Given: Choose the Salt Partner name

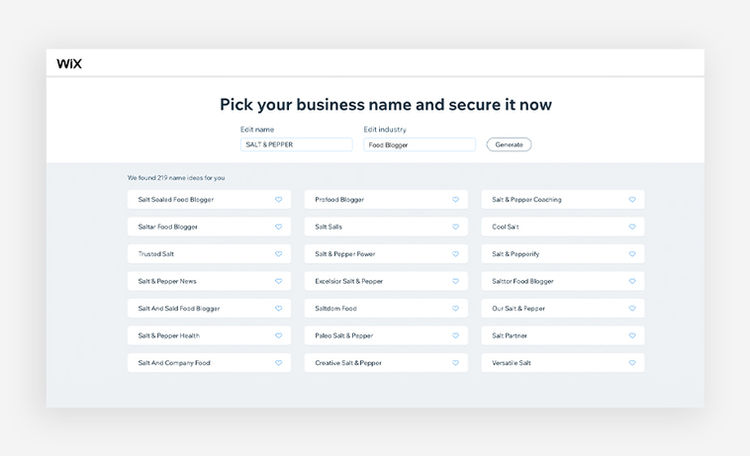Looking at the screenshot, I should [563, 336].
